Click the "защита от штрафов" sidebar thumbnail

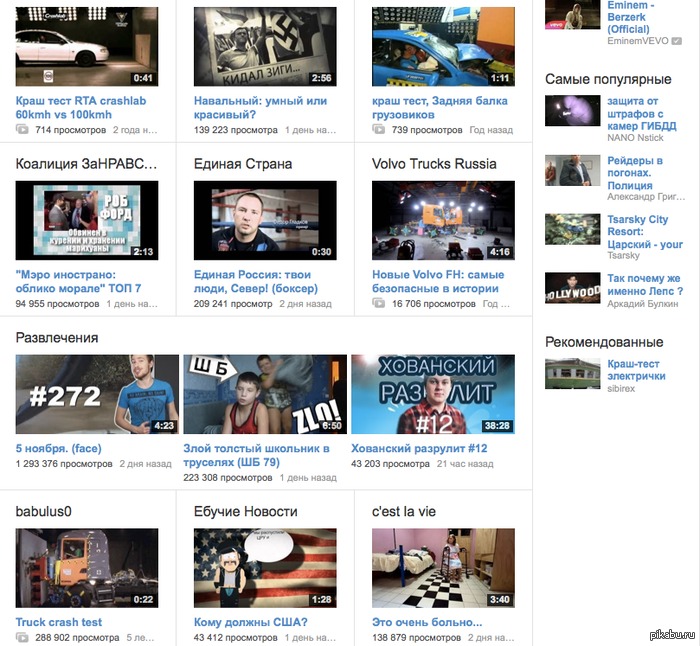tap(572, 110)
